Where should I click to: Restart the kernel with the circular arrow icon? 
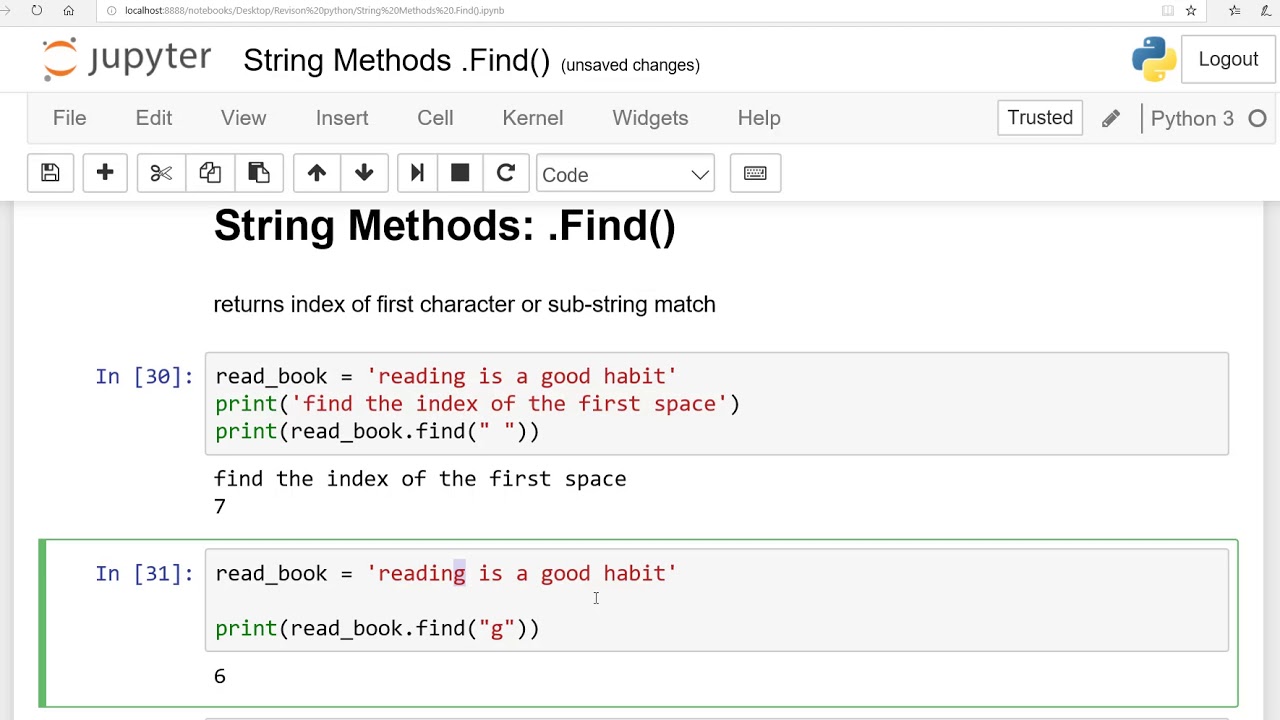click(506, 174)
